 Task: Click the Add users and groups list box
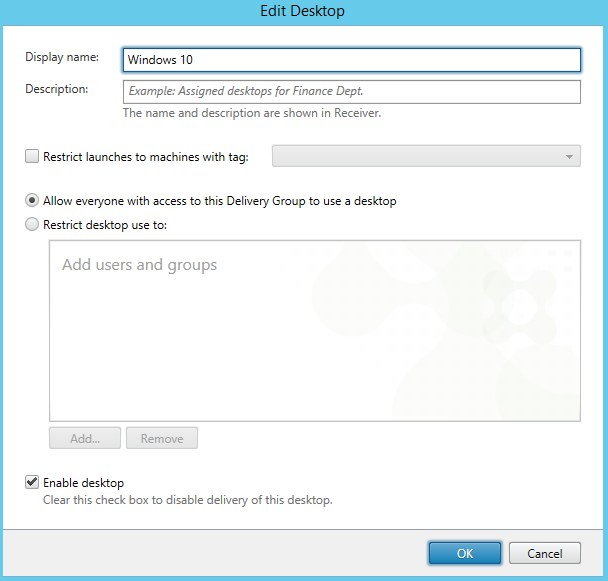(315, 331)
